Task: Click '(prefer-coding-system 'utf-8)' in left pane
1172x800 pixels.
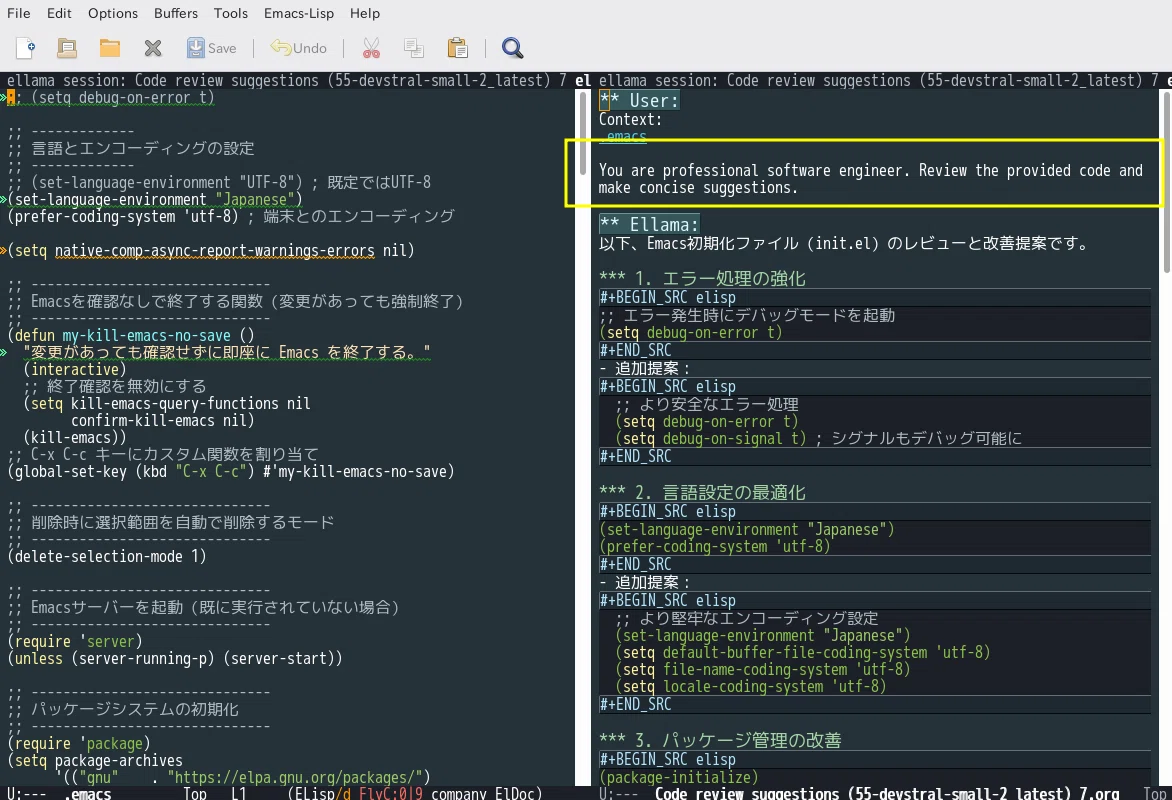Action: [x=123, y=217]
